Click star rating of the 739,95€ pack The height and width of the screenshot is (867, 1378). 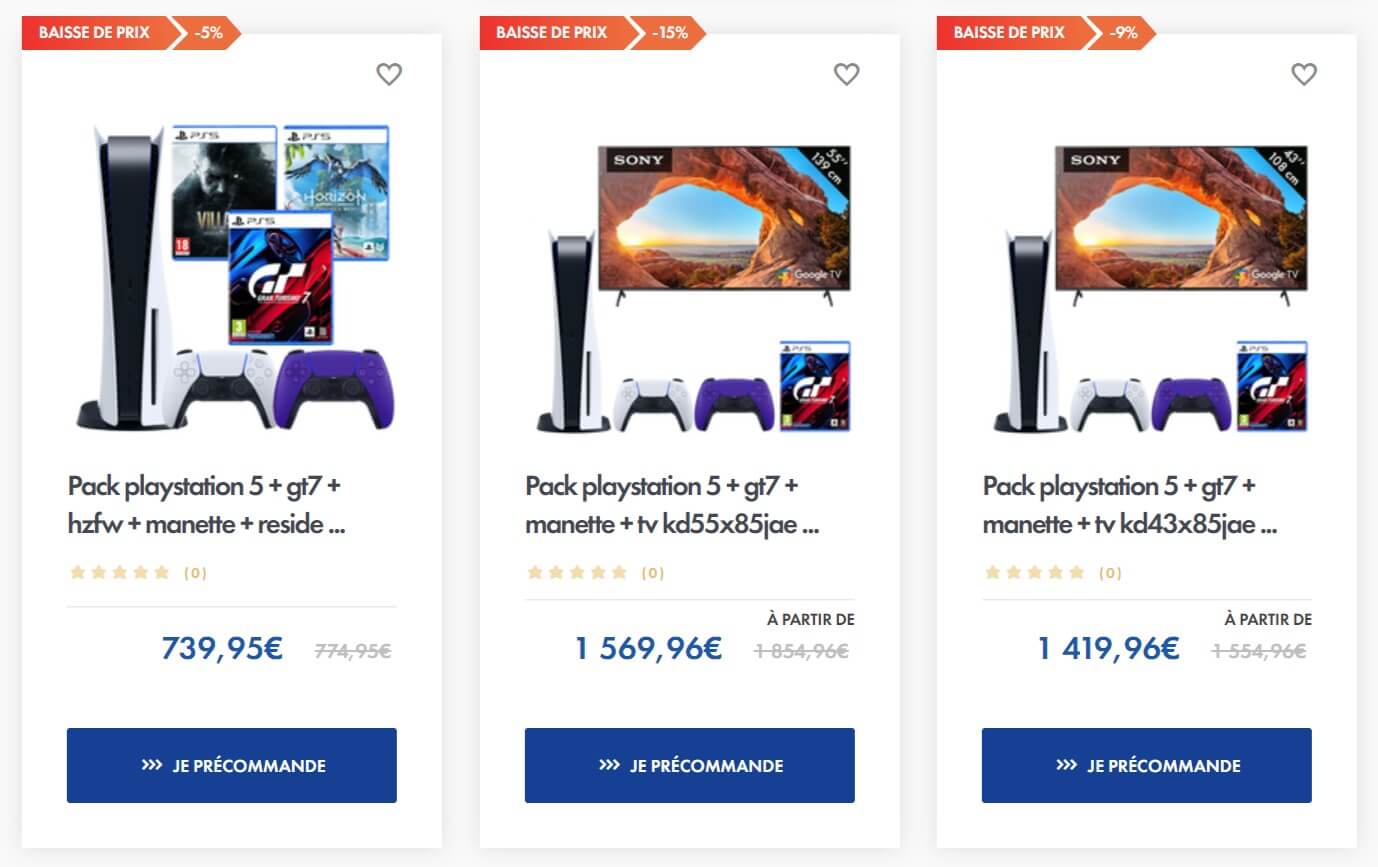pos(120,573)
